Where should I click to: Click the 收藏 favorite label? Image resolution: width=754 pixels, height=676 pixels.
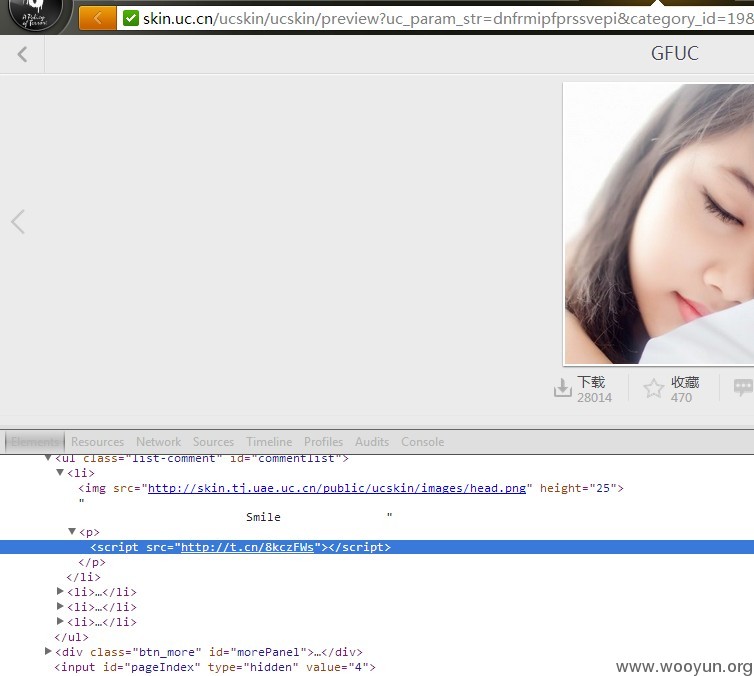685,382
